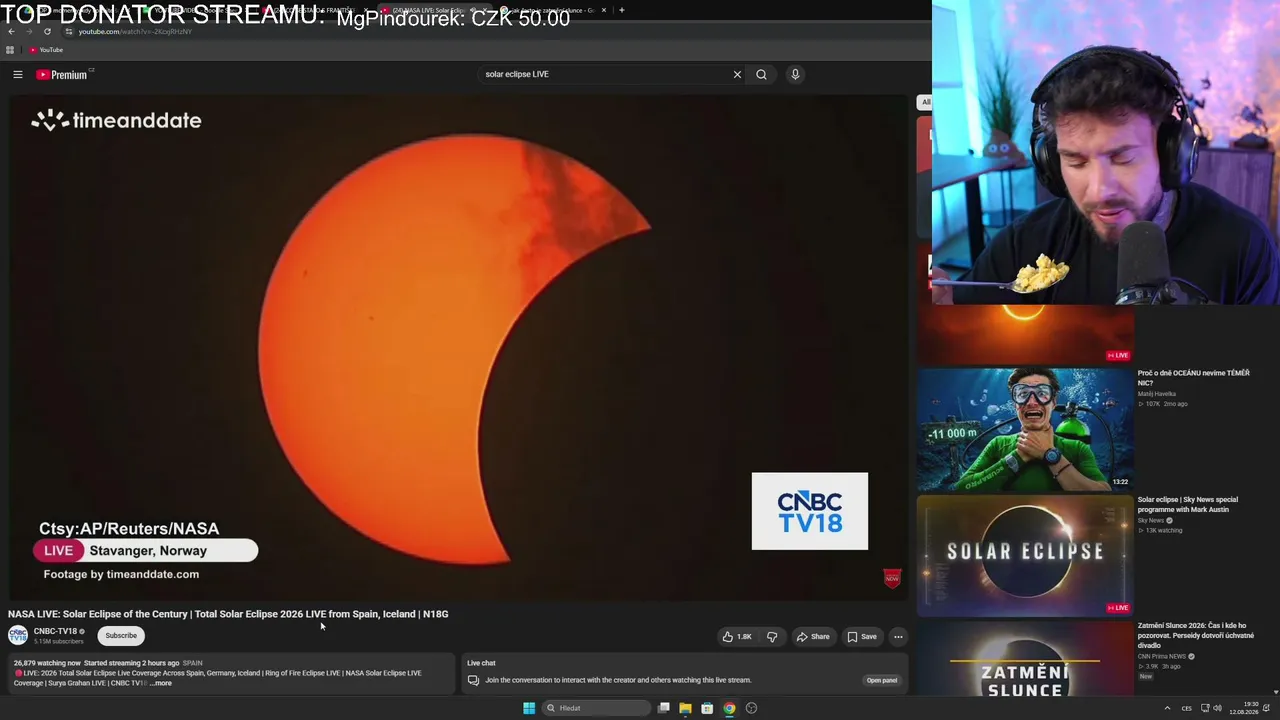Open Matěj Havelka channel link
The height and width of the screenshot is (720, 1280).
click(x=1157, y=394)
